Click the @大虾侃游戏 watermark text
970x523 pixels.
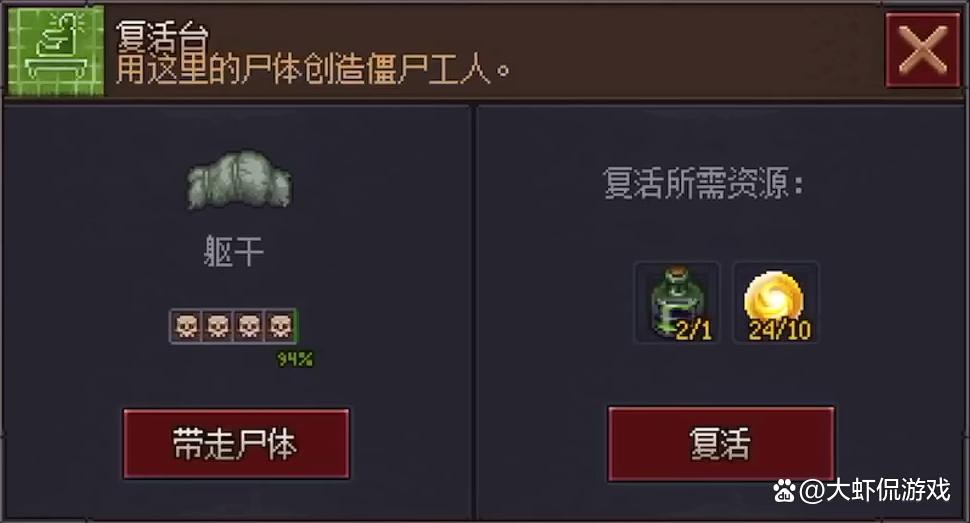[875, 491]
